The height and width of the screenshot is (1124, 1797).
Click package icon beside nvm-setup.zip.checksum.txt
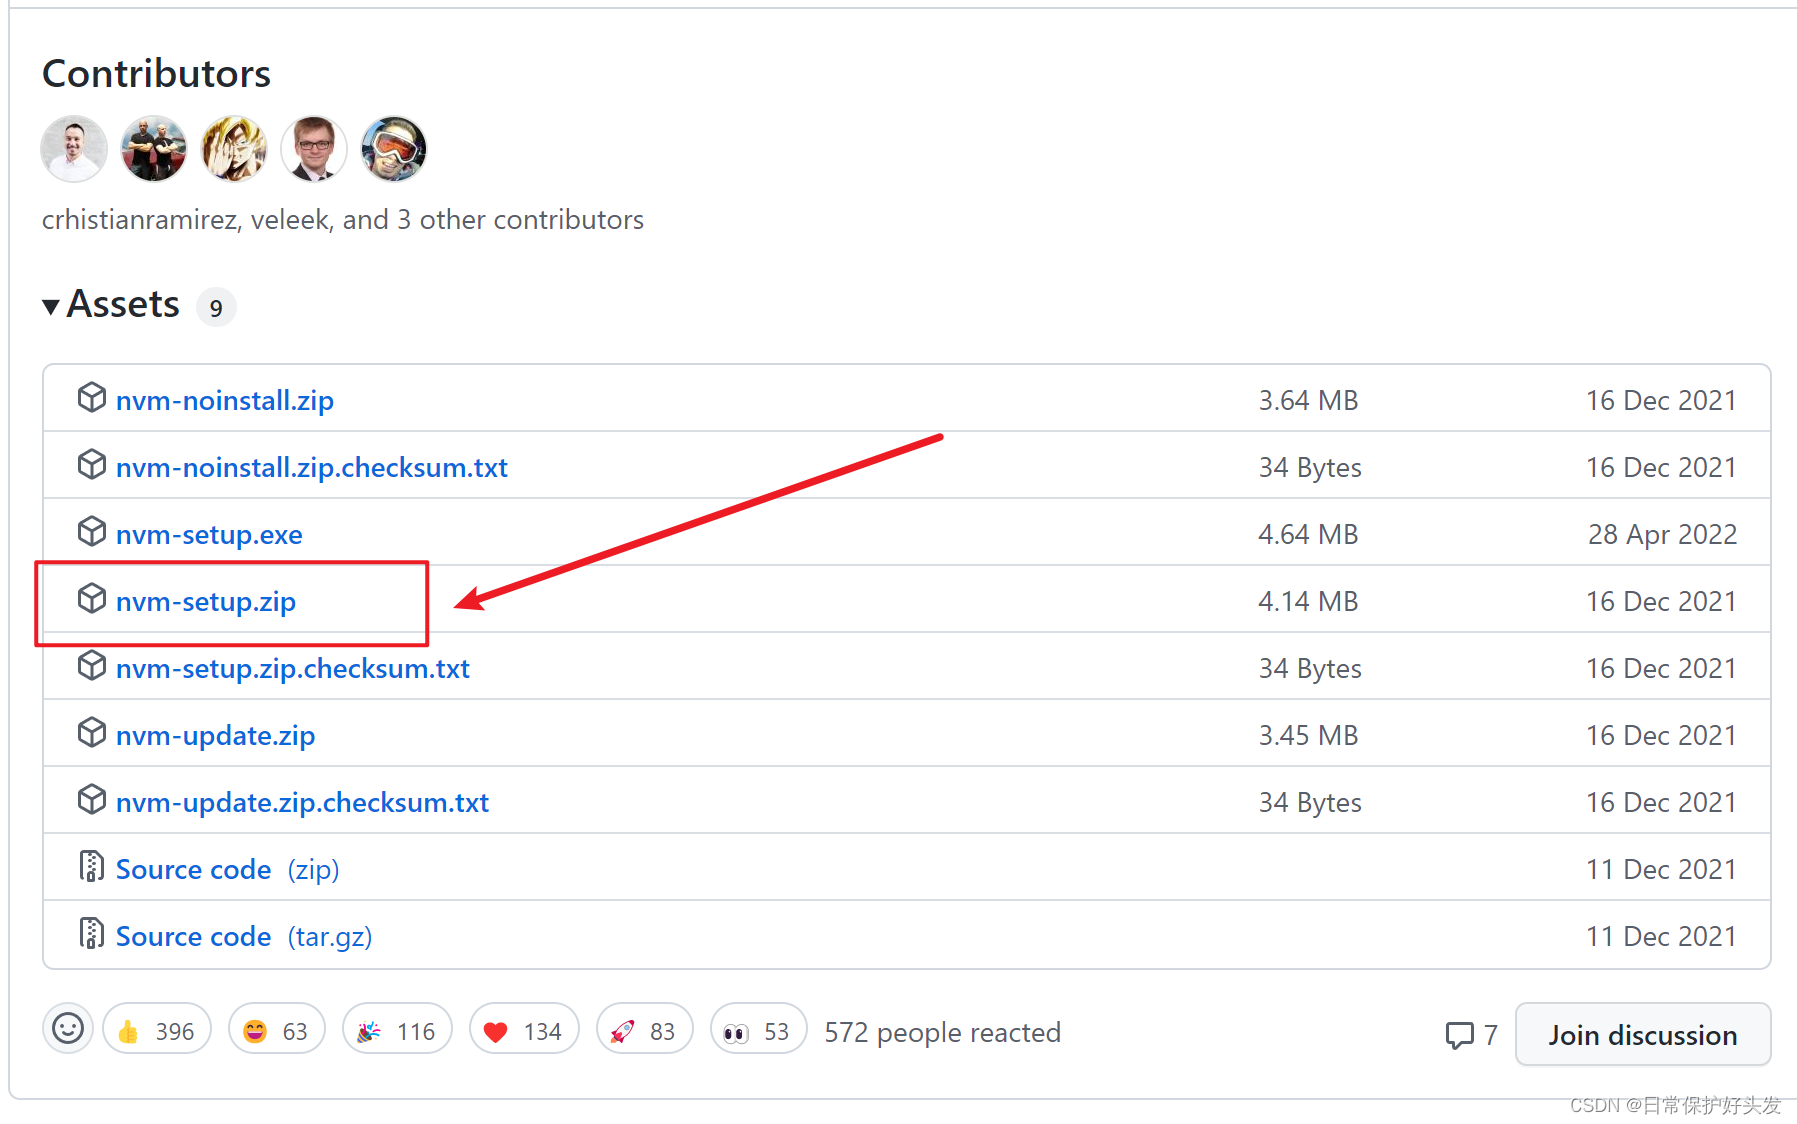(92, 666)
